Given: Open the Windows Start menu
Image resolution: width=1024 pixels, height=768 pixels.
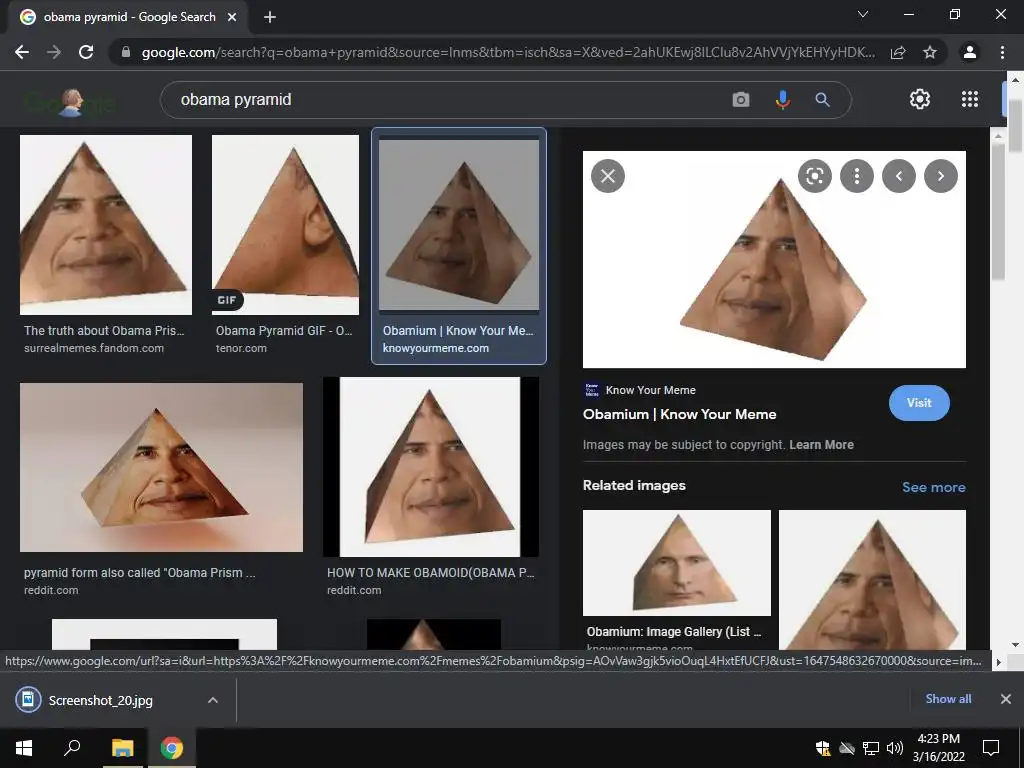Looking at the screenshot, I should (24, 748).
